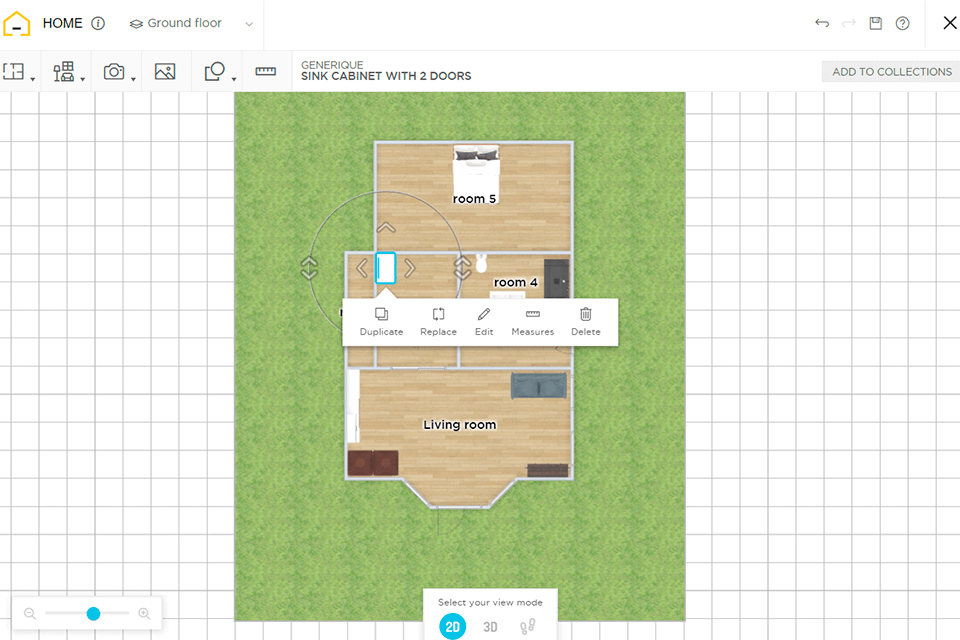This screenshot has width=960, height=640.
Task: Expand the camera tool arrow
Action: (x=133, y=79)
